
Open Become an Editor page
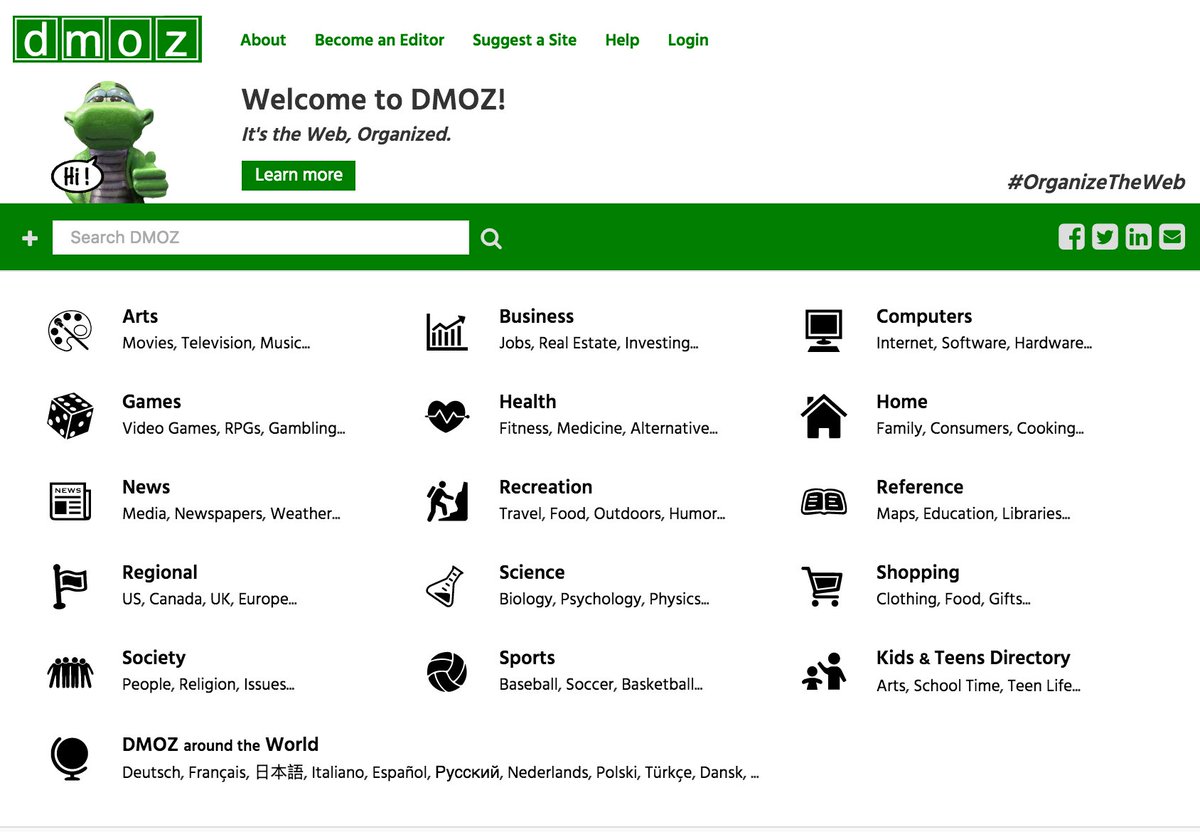380,40
